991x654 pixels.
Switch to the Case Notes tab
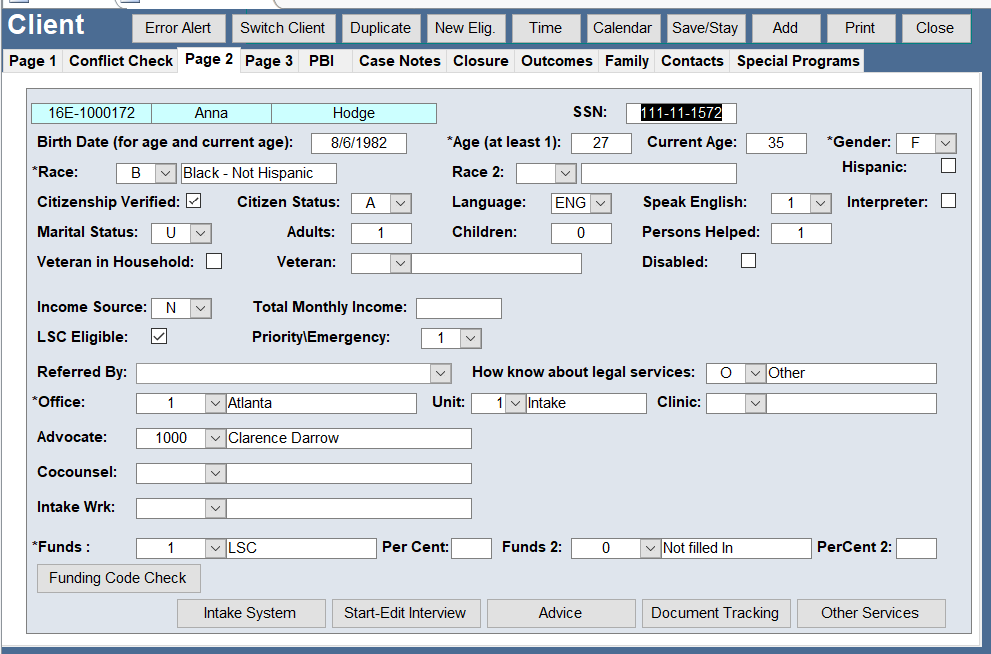[399, 61]
